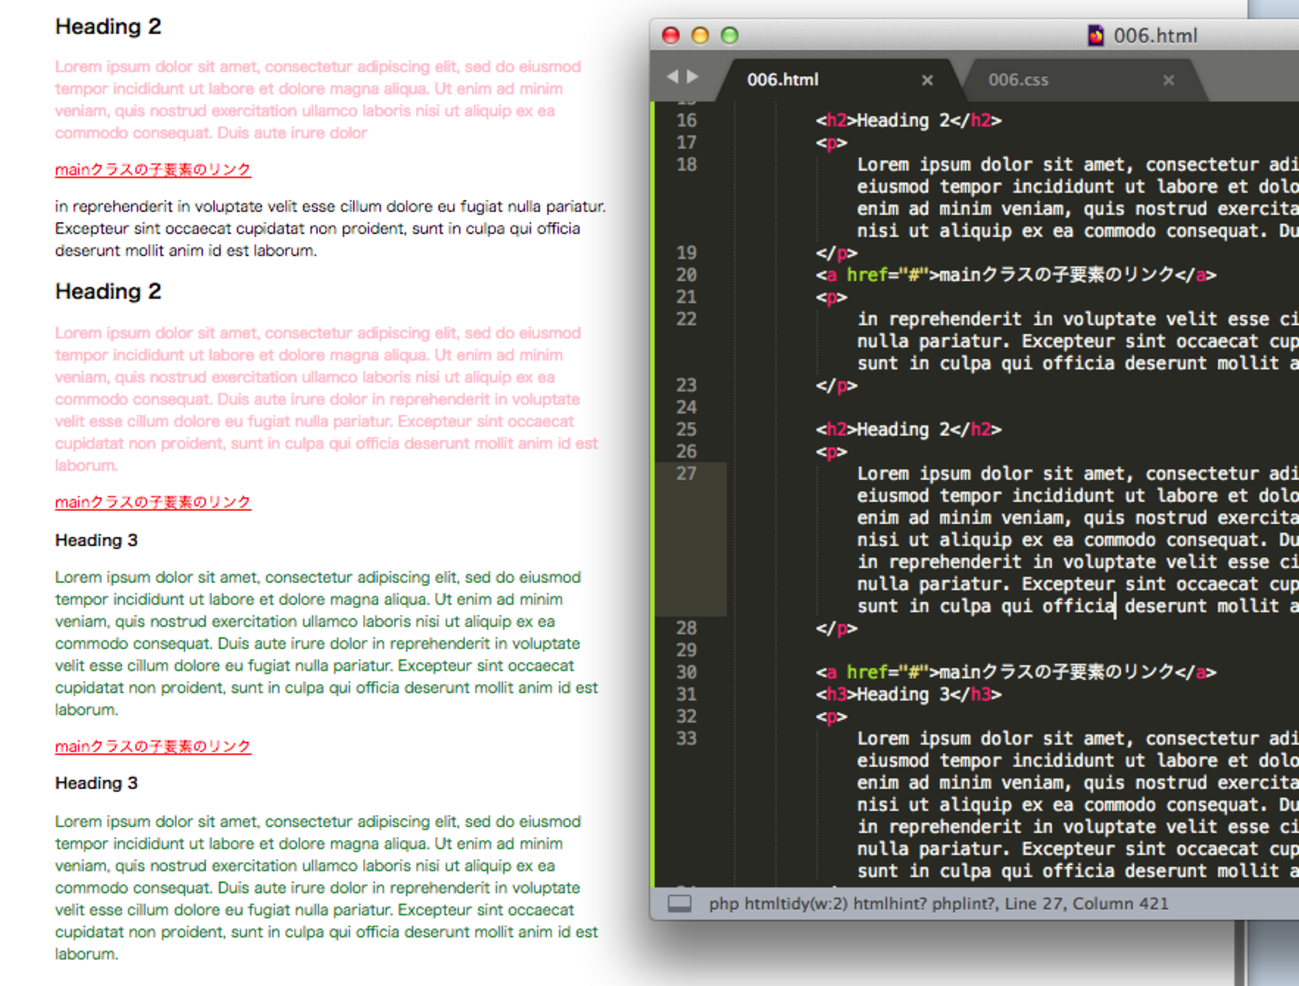Select the 006.html tab

coord(782,80)
